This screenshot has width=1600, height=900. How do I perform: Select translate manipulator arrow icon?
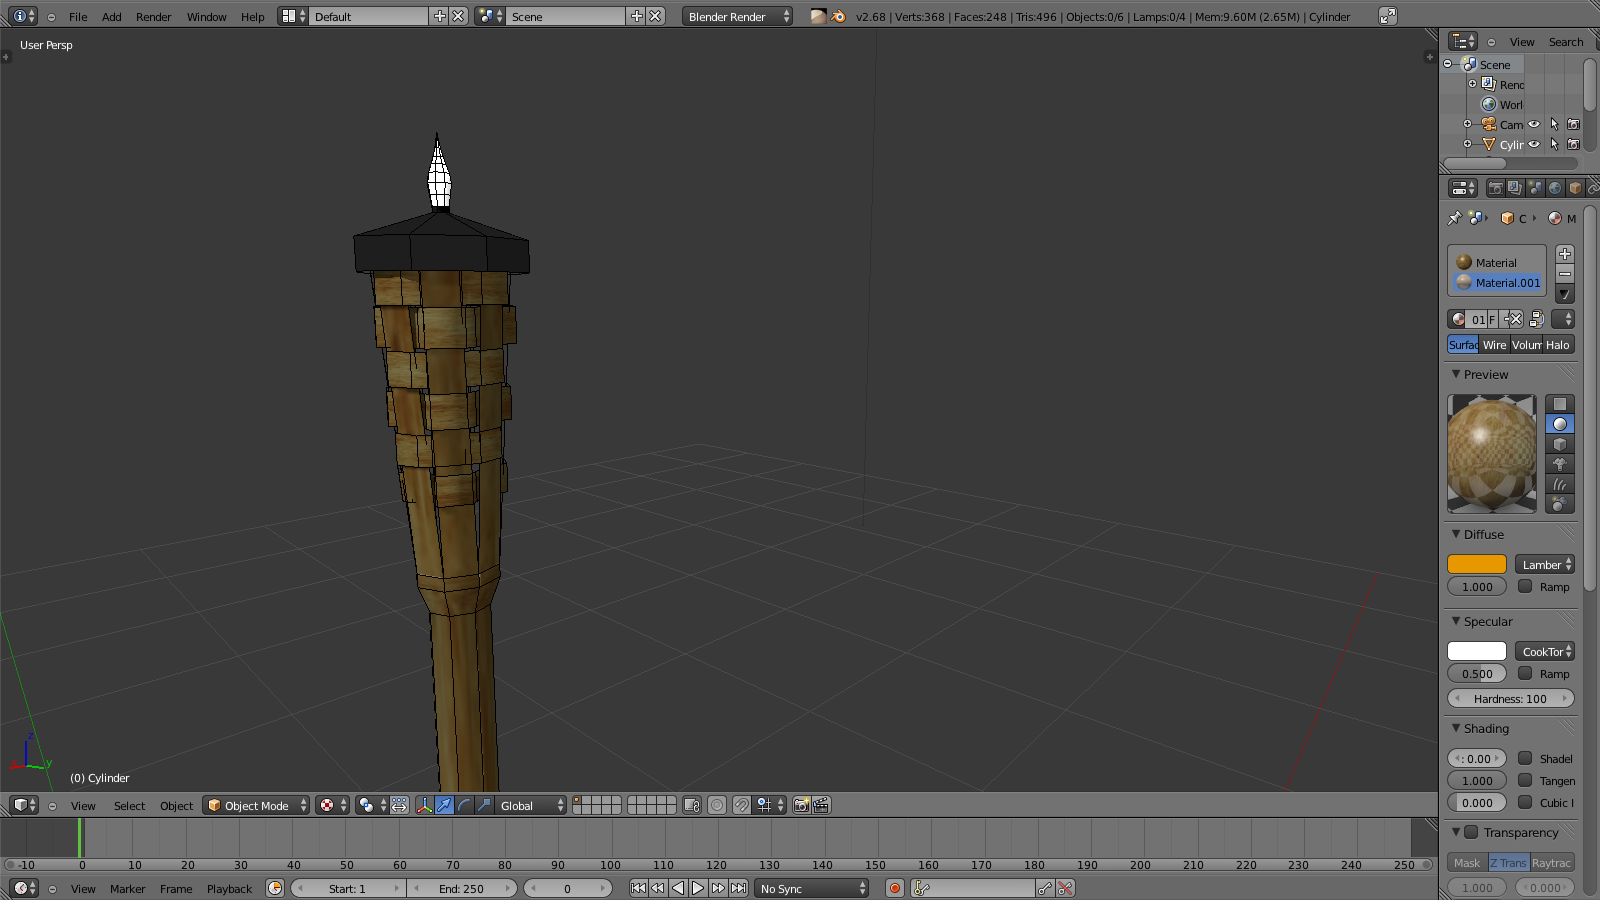click(x=445, y=806)
